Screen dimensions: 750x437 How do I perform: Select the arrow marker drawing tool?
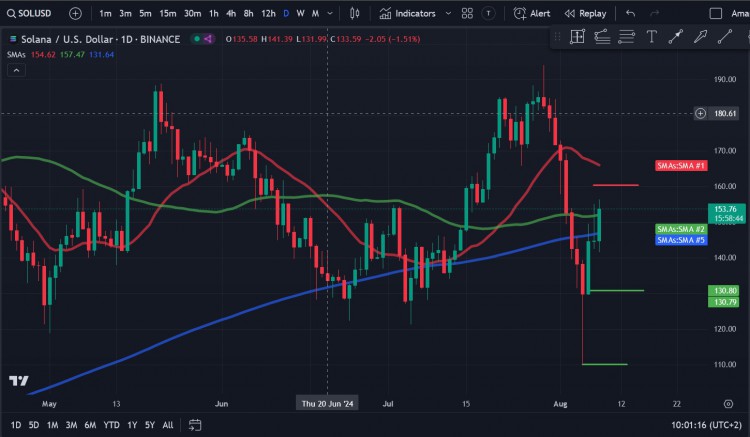[700, 37]
